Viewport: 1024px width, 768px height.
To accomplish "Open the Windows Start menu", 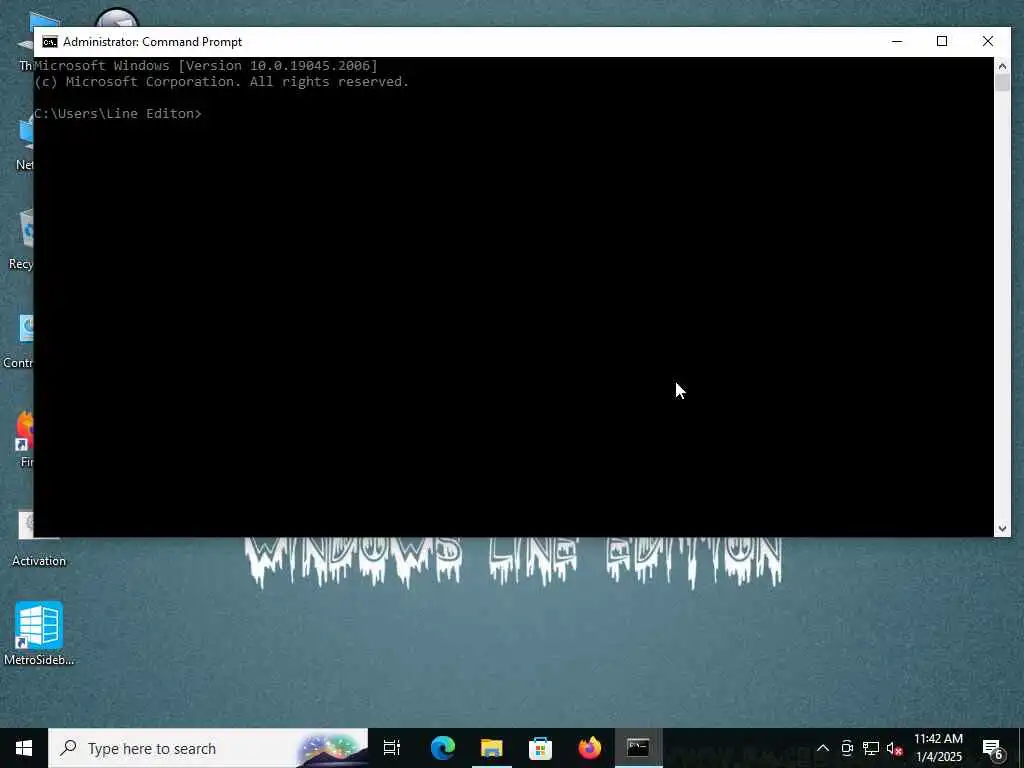I will pos(24,748).
